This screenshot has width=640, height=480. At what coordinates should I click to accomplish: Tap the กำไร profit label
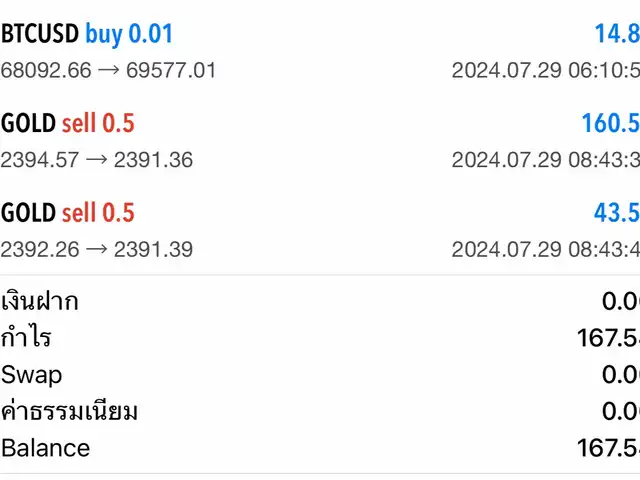[x=26, y=337]
